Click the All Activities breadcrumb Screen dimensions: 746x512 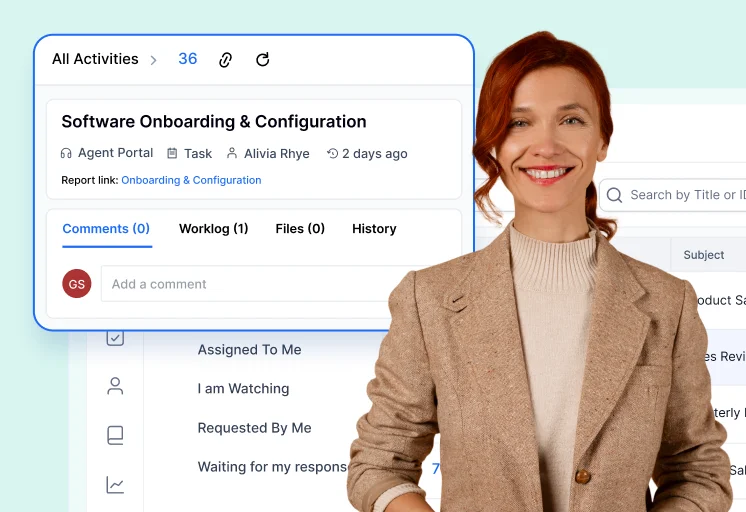click(95, 59)
